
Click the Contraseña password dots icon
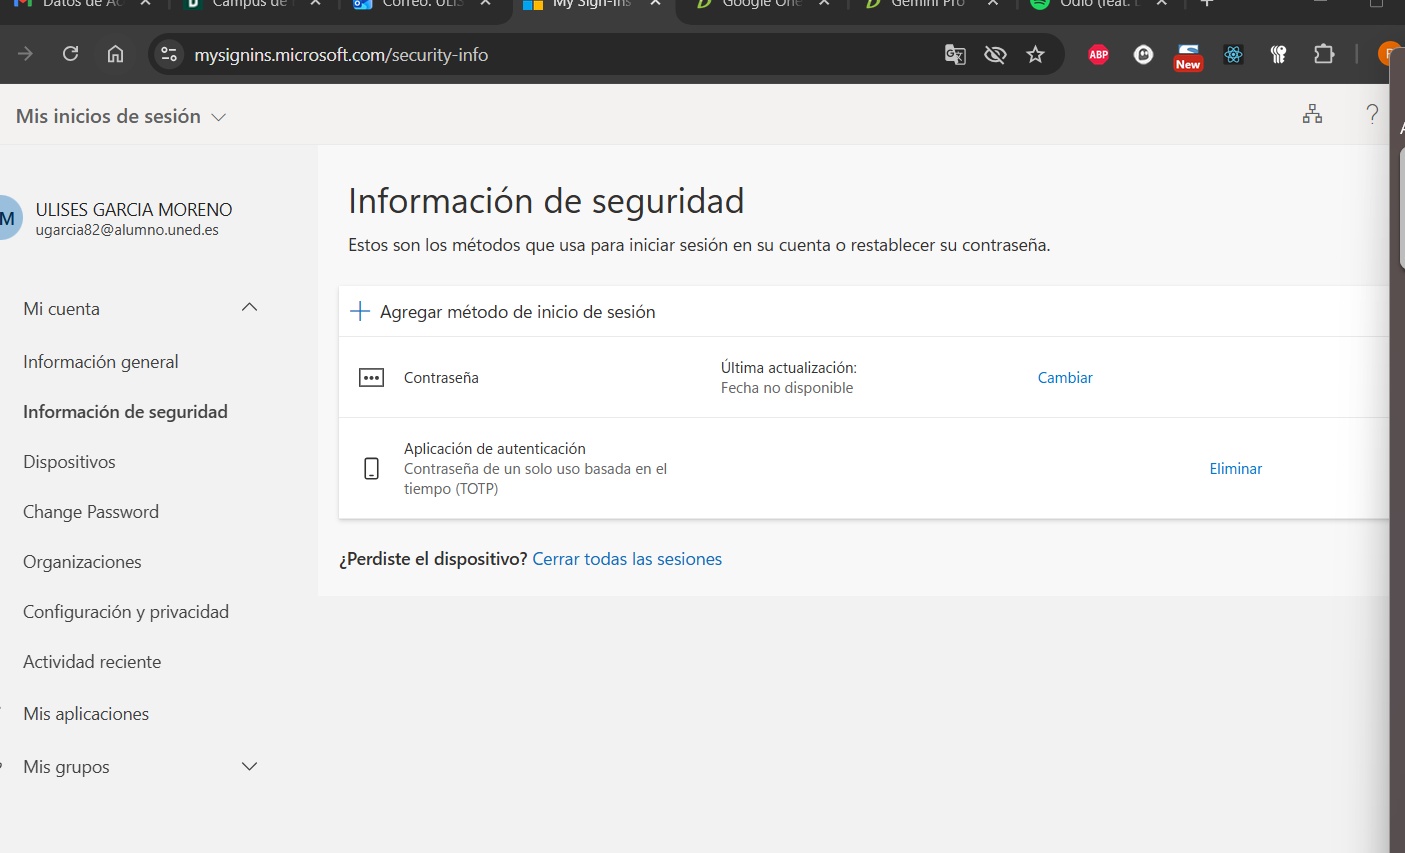pos(371,377)
